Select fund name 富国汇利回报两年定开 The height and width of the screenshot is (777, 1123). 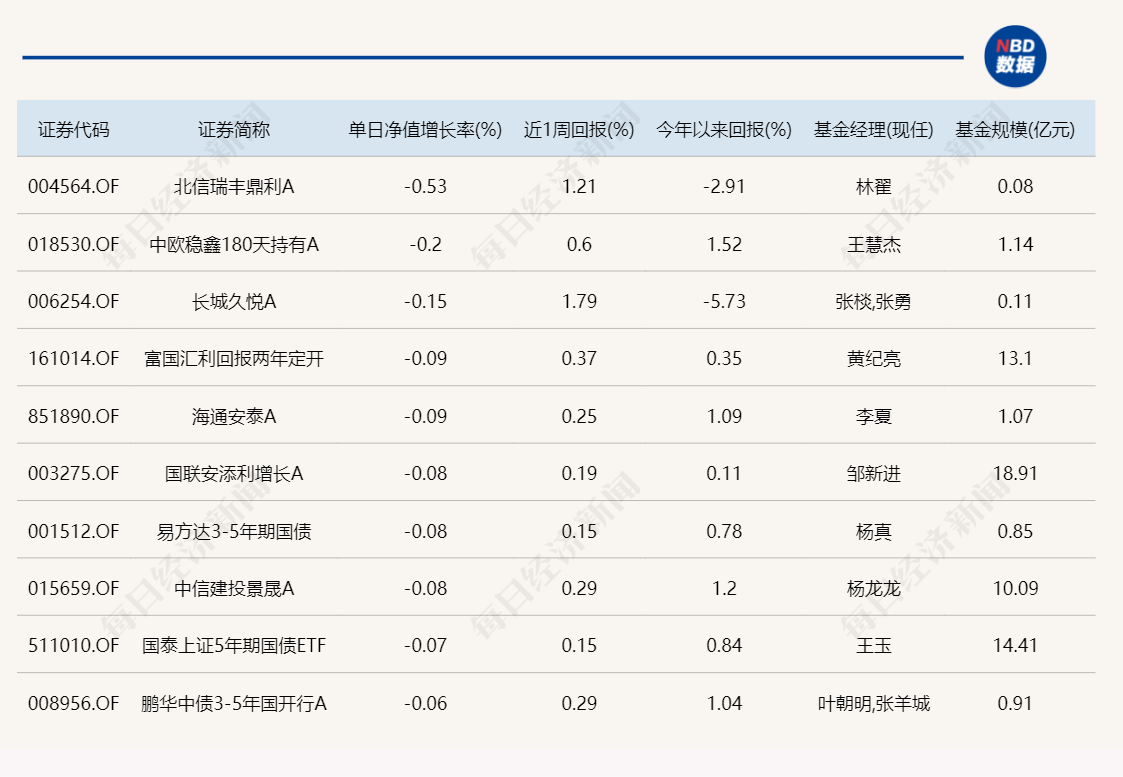pyautogui.click(x=234, y=358)
